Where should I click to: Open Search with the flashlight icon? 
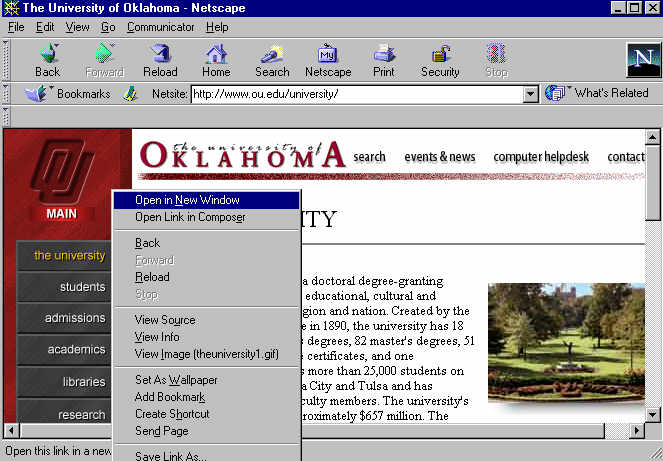(x=272, y=54)
